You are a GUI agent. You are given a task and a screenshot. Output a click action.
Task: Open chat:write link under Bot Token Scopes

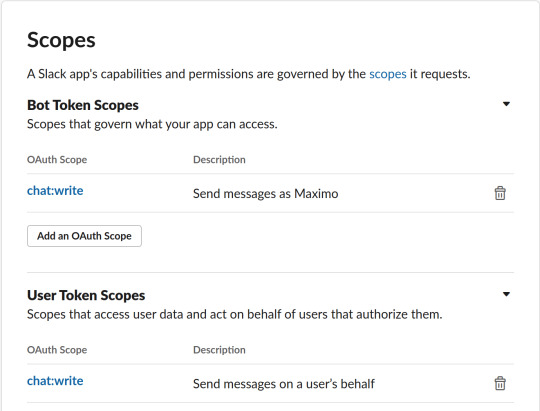(55, 191)
